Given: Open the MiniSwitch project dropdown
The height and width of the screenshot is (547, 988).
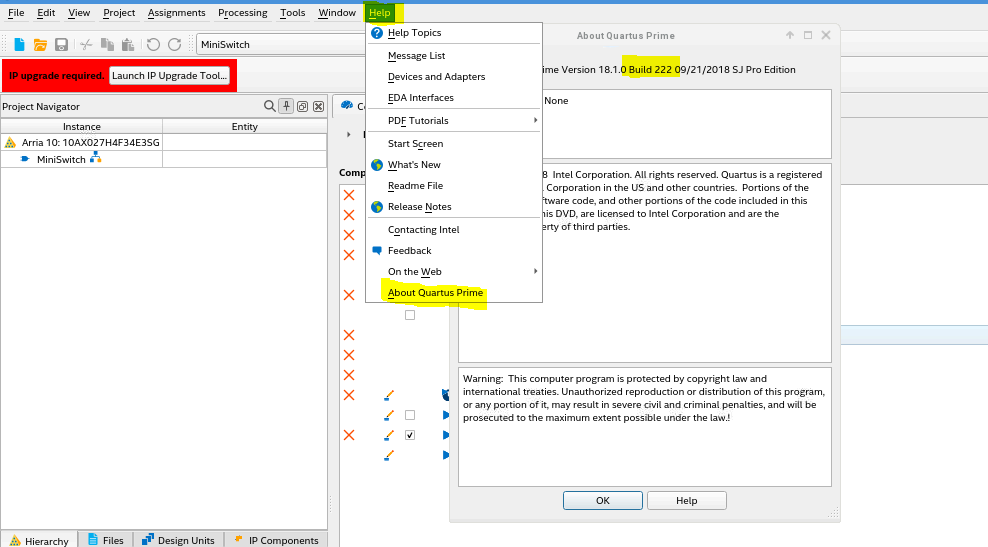Looking at the screenshot, I should [282, 44].
